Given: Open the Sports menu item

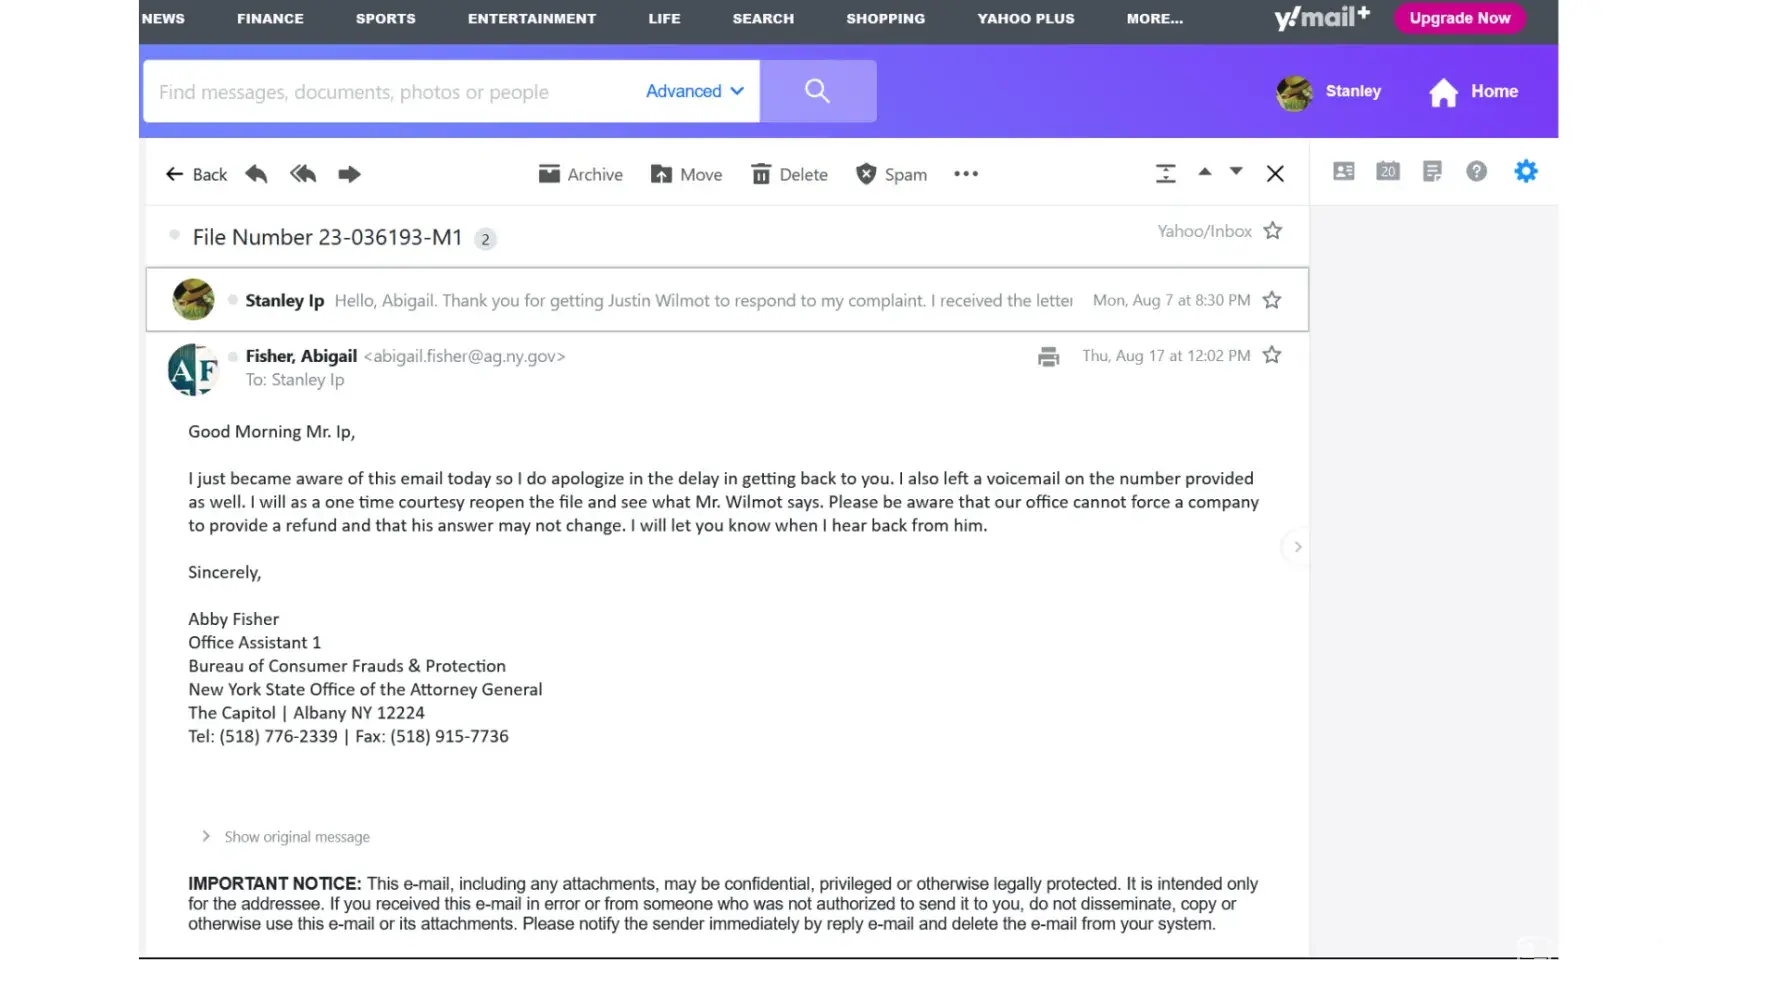Looking at the screenshot, I should click(x=386, y=18).
